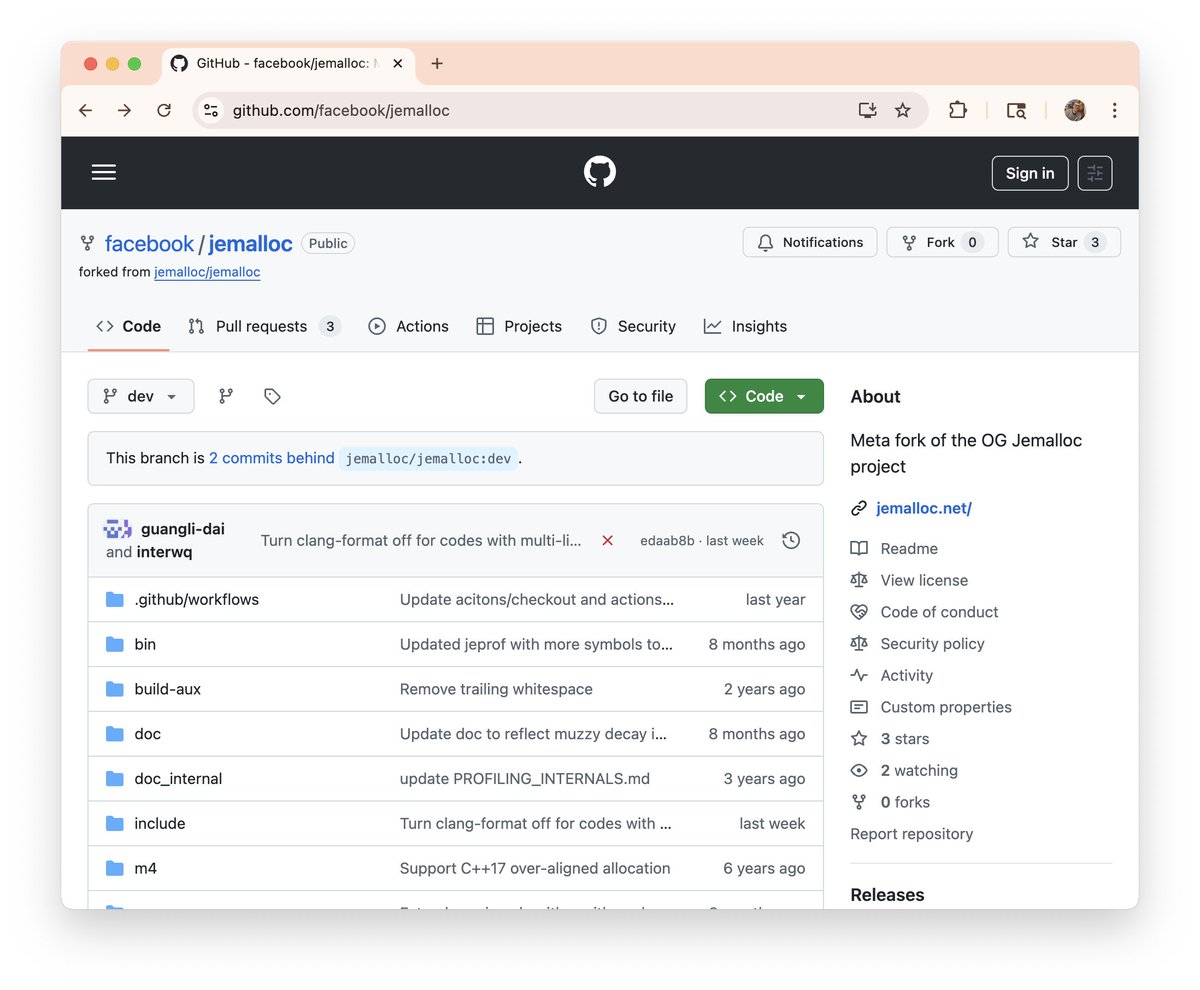Open the hamburger navigation menu
1200x990 pixels.
pyautogui.click(x=104, y=172)
